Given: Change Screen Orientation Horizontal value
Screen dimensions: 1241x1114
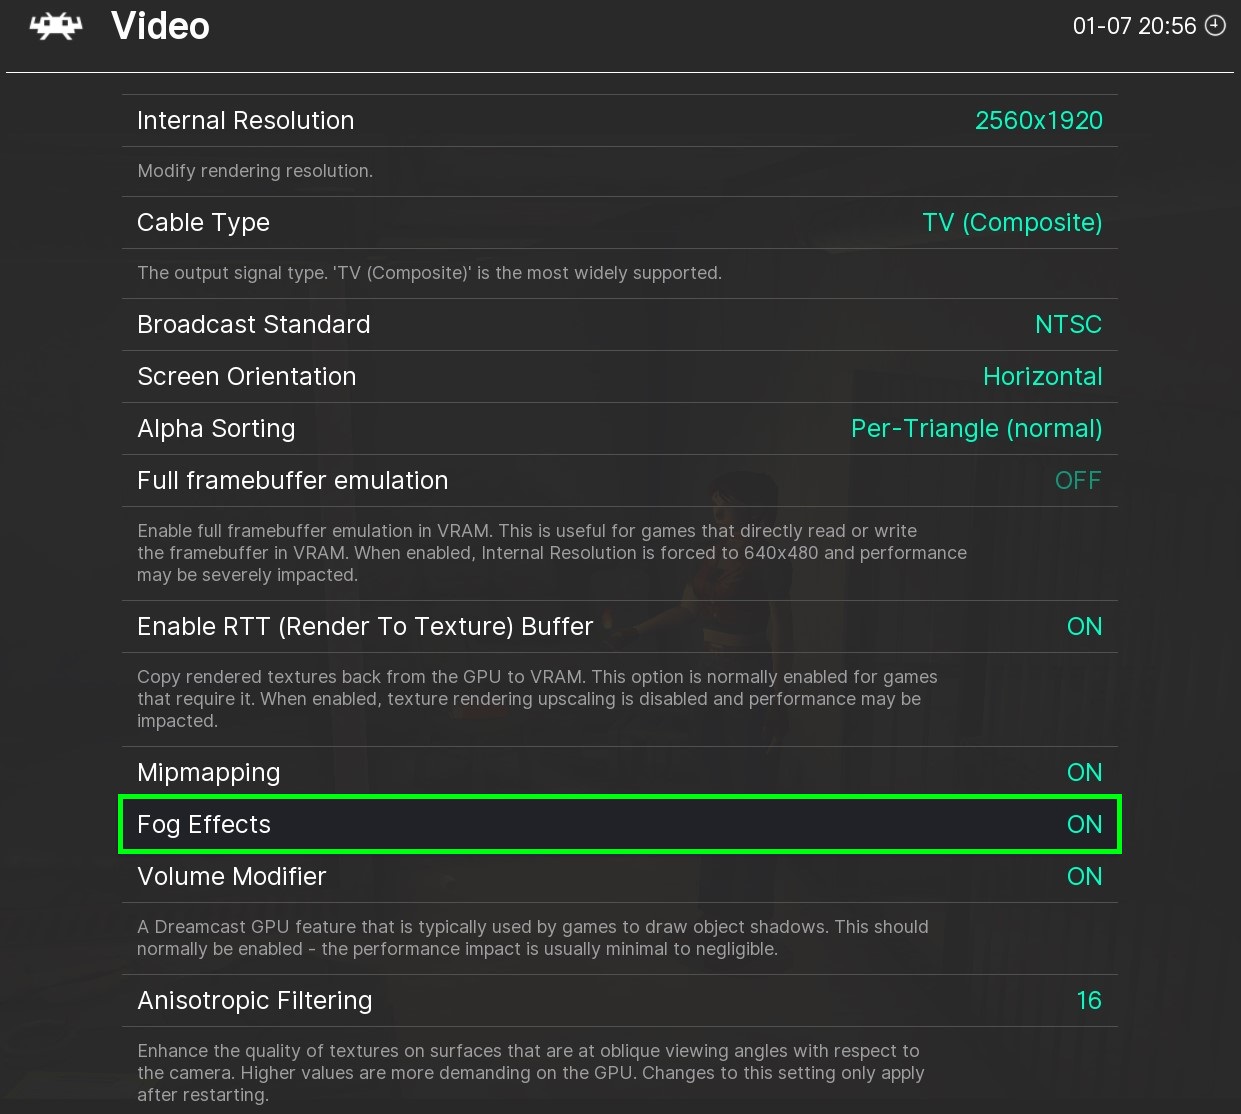Looking at the screenshot, I should [1042, 377].
